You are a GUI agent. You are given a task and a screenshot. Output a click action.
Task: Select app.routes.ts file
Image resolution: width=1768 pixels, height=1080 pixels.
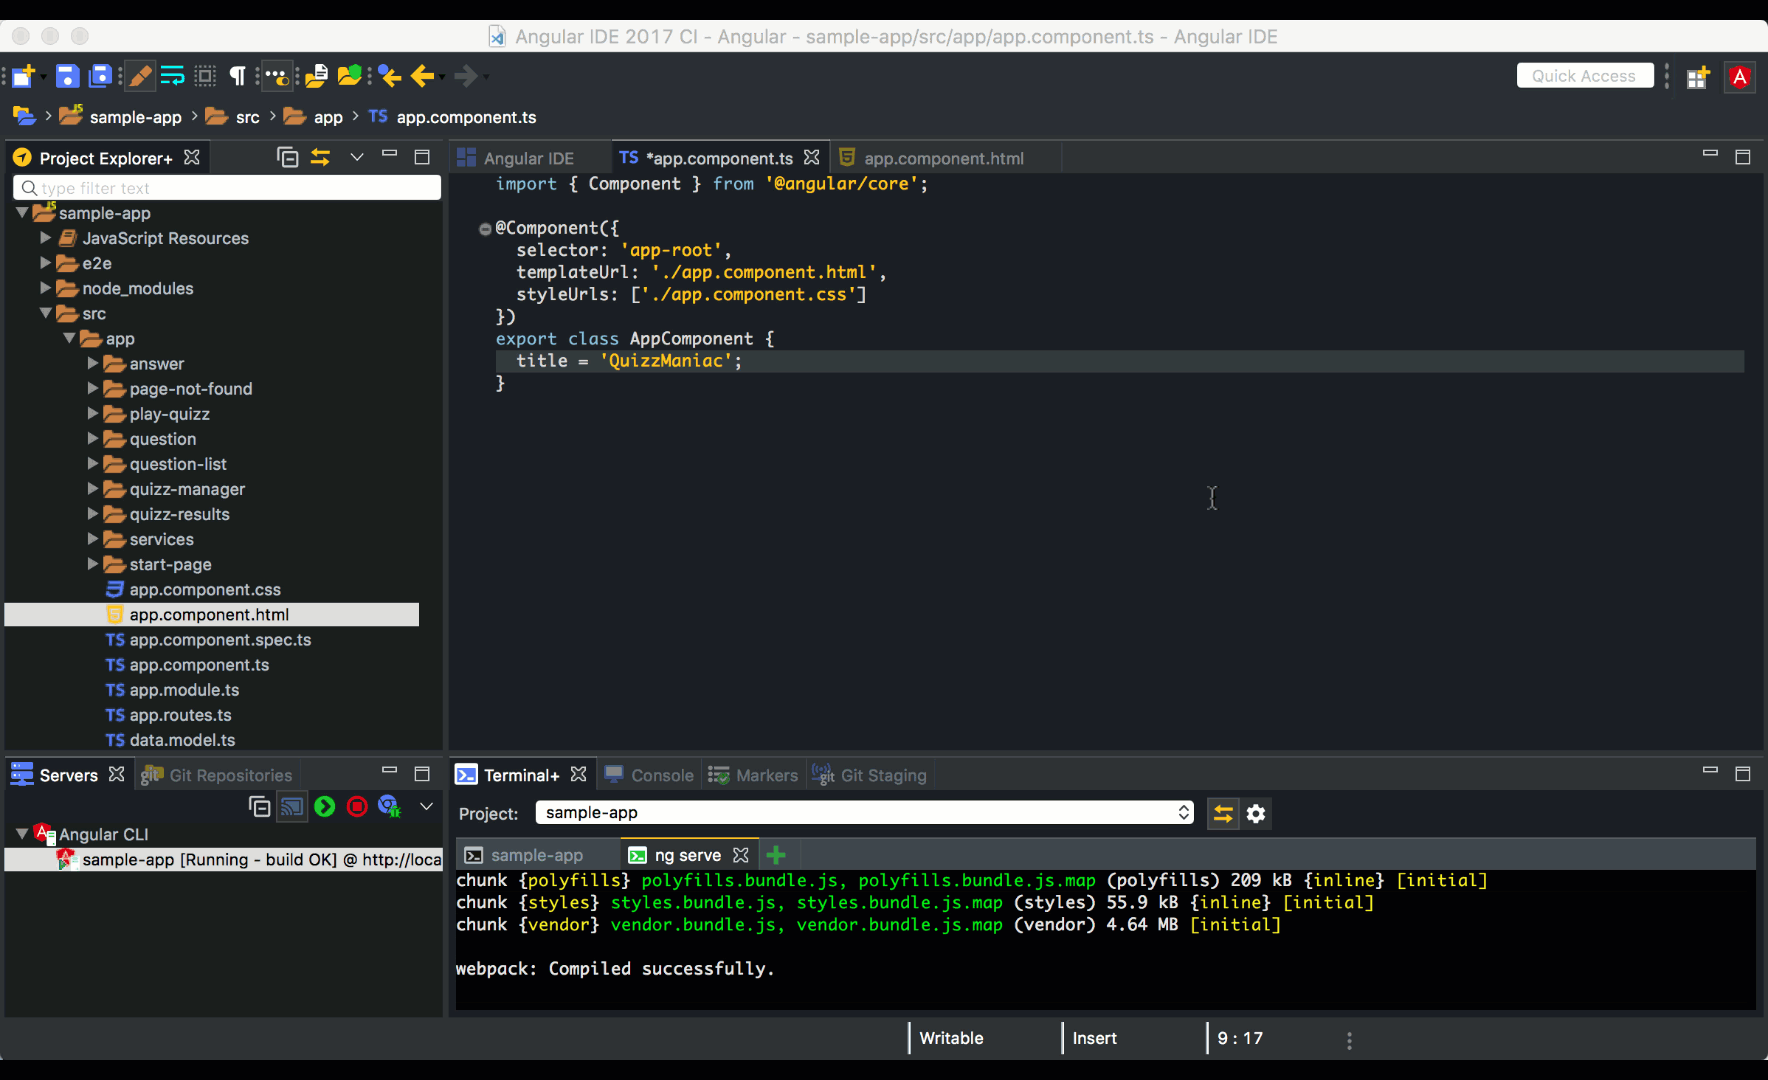[x=180, y=715]
